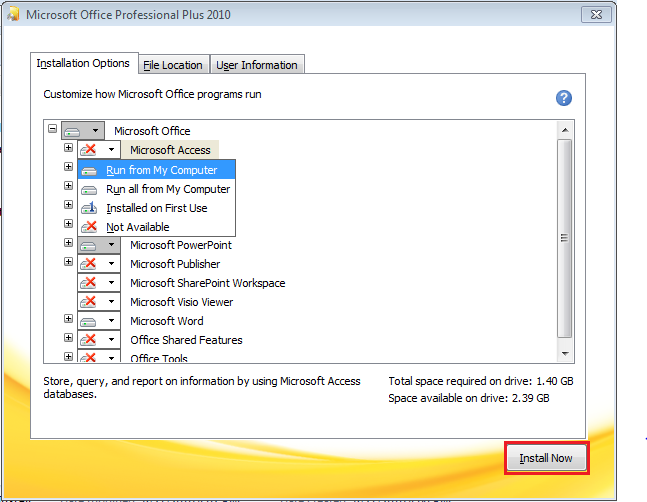This screenshot has height=502, width=647.
Task: Open the Microsoft Office root install state dropdown
Action: click(x=83, y=131)
